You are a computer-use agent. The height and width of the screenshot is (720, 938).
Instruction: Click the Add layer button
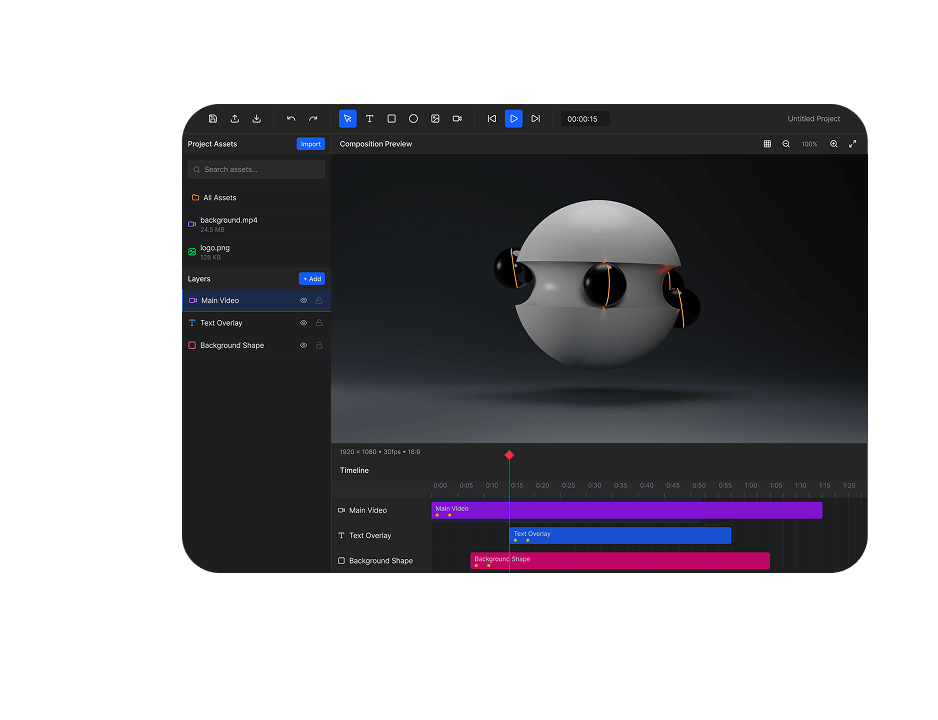pos(312,279)
